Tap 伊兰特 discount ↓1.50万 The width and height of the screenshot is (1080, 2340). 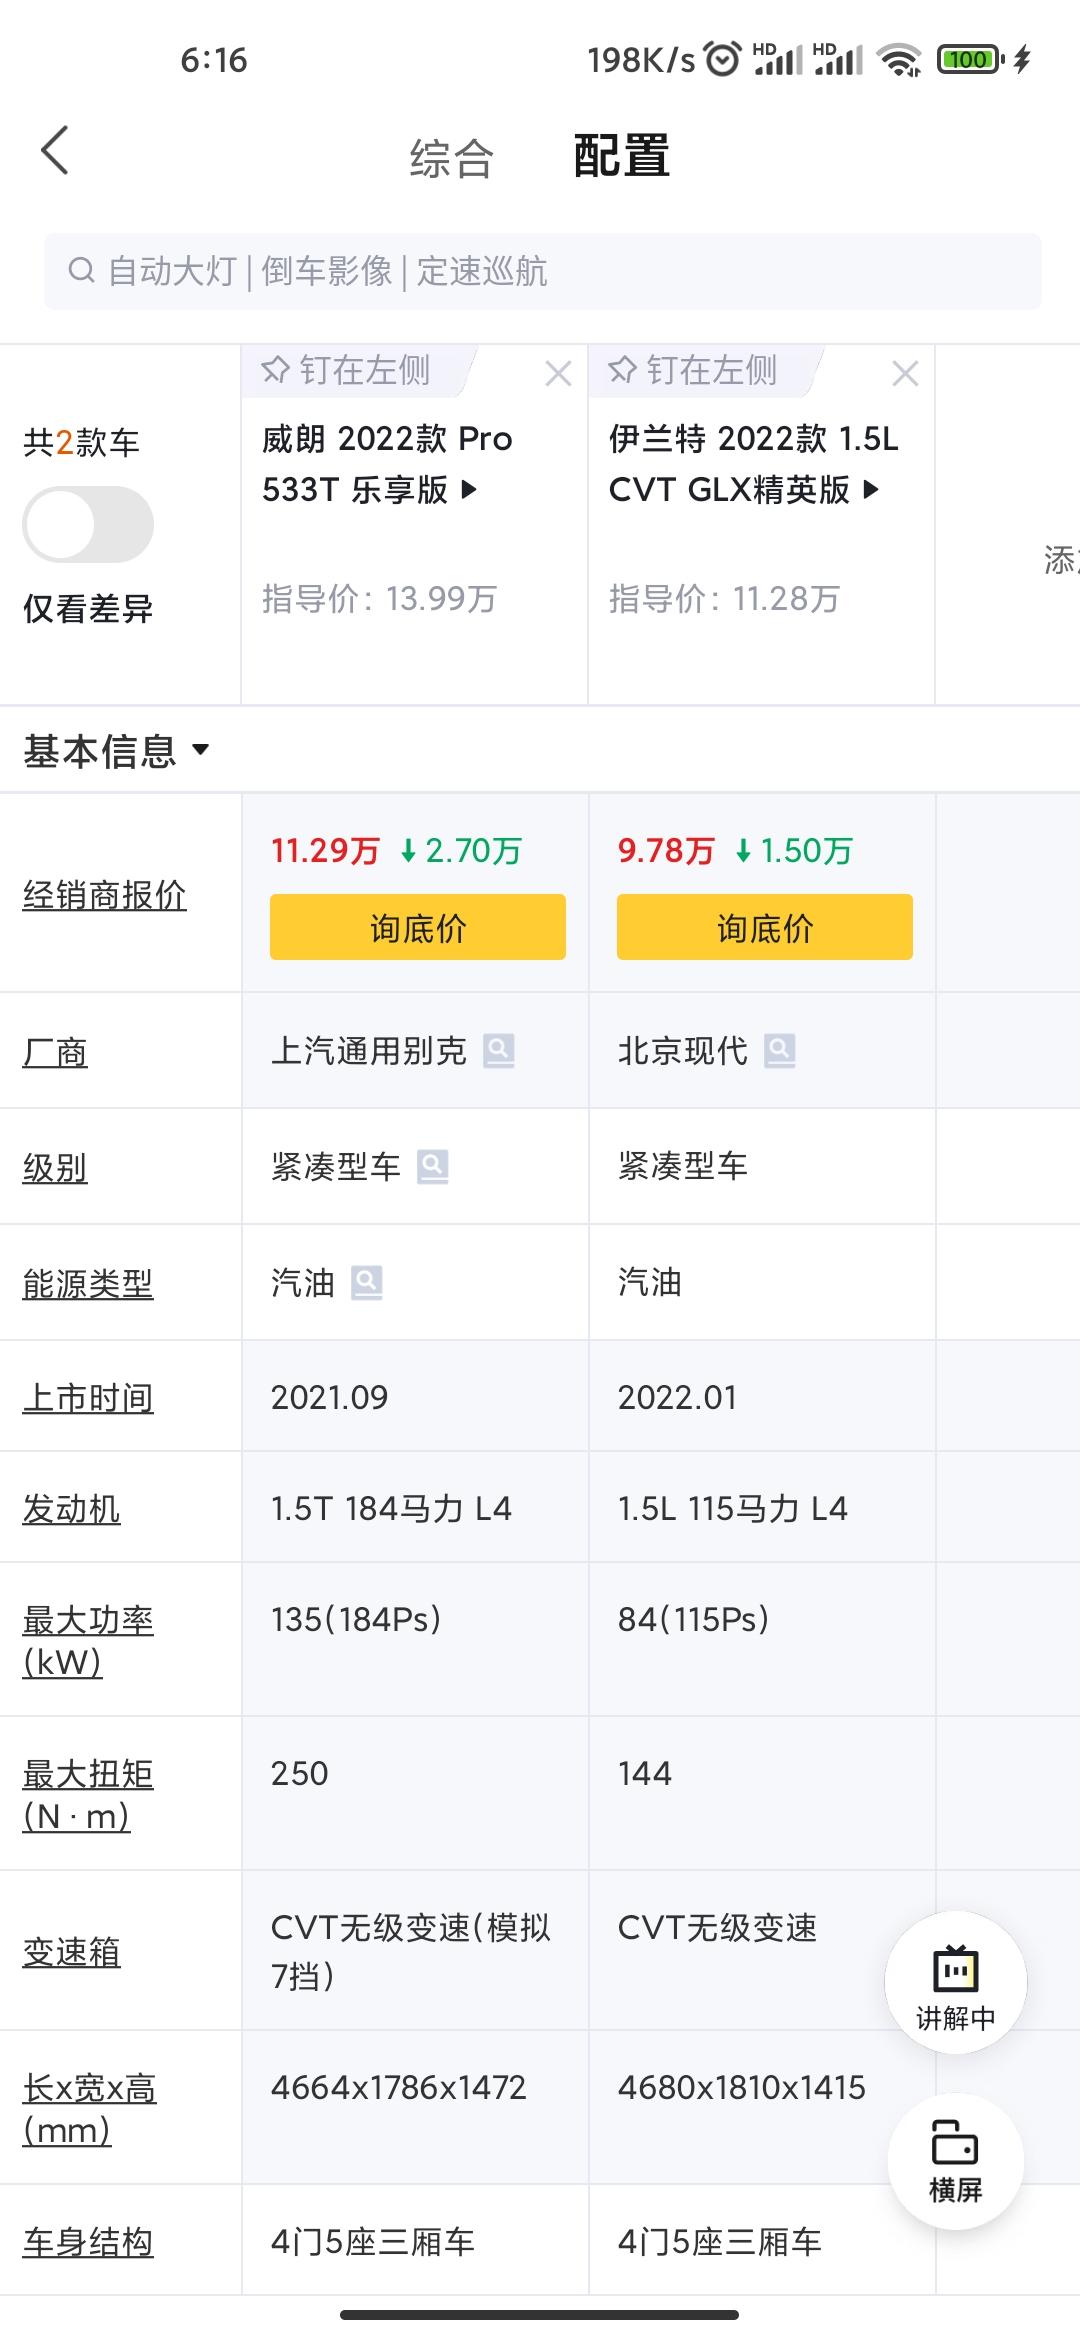[x=794, y=850]
